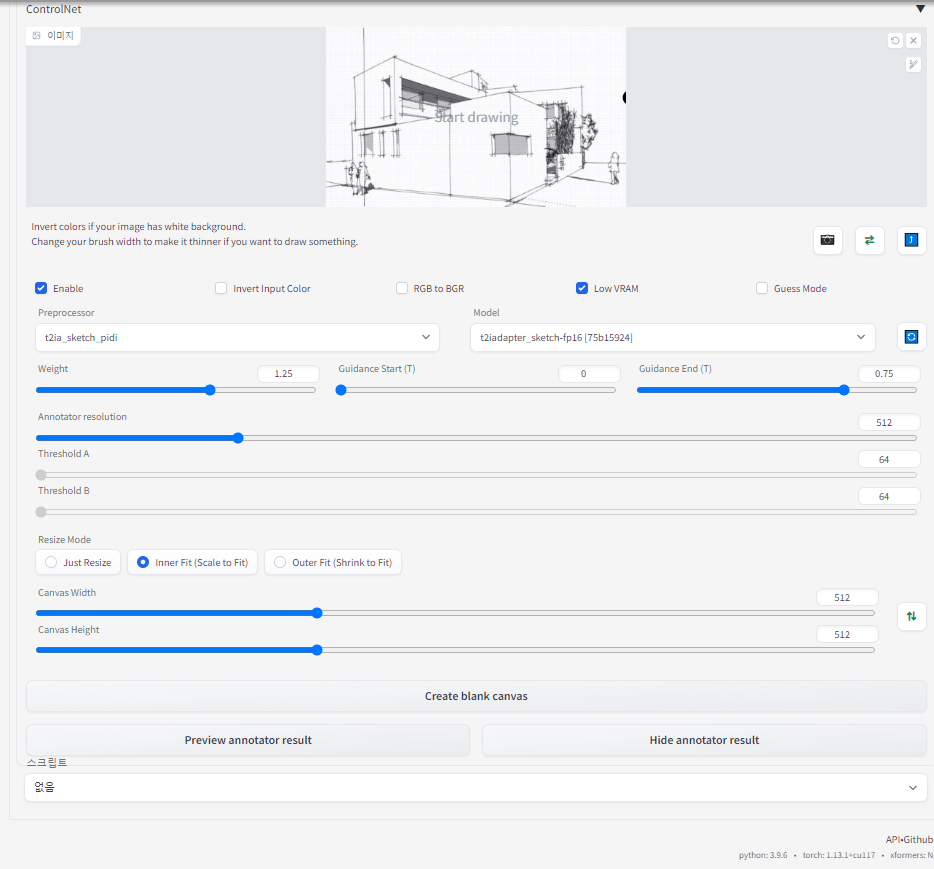Open the script dropdown showing 없음
934x869 pixels.
476,787
